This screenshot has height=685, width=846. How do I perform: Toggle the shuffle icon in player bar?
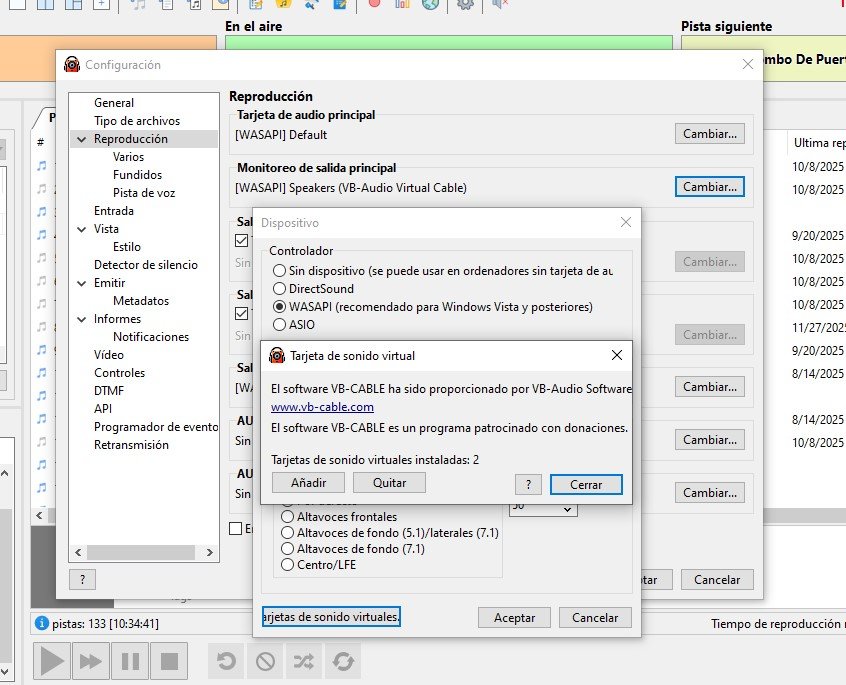click(304, 661)
